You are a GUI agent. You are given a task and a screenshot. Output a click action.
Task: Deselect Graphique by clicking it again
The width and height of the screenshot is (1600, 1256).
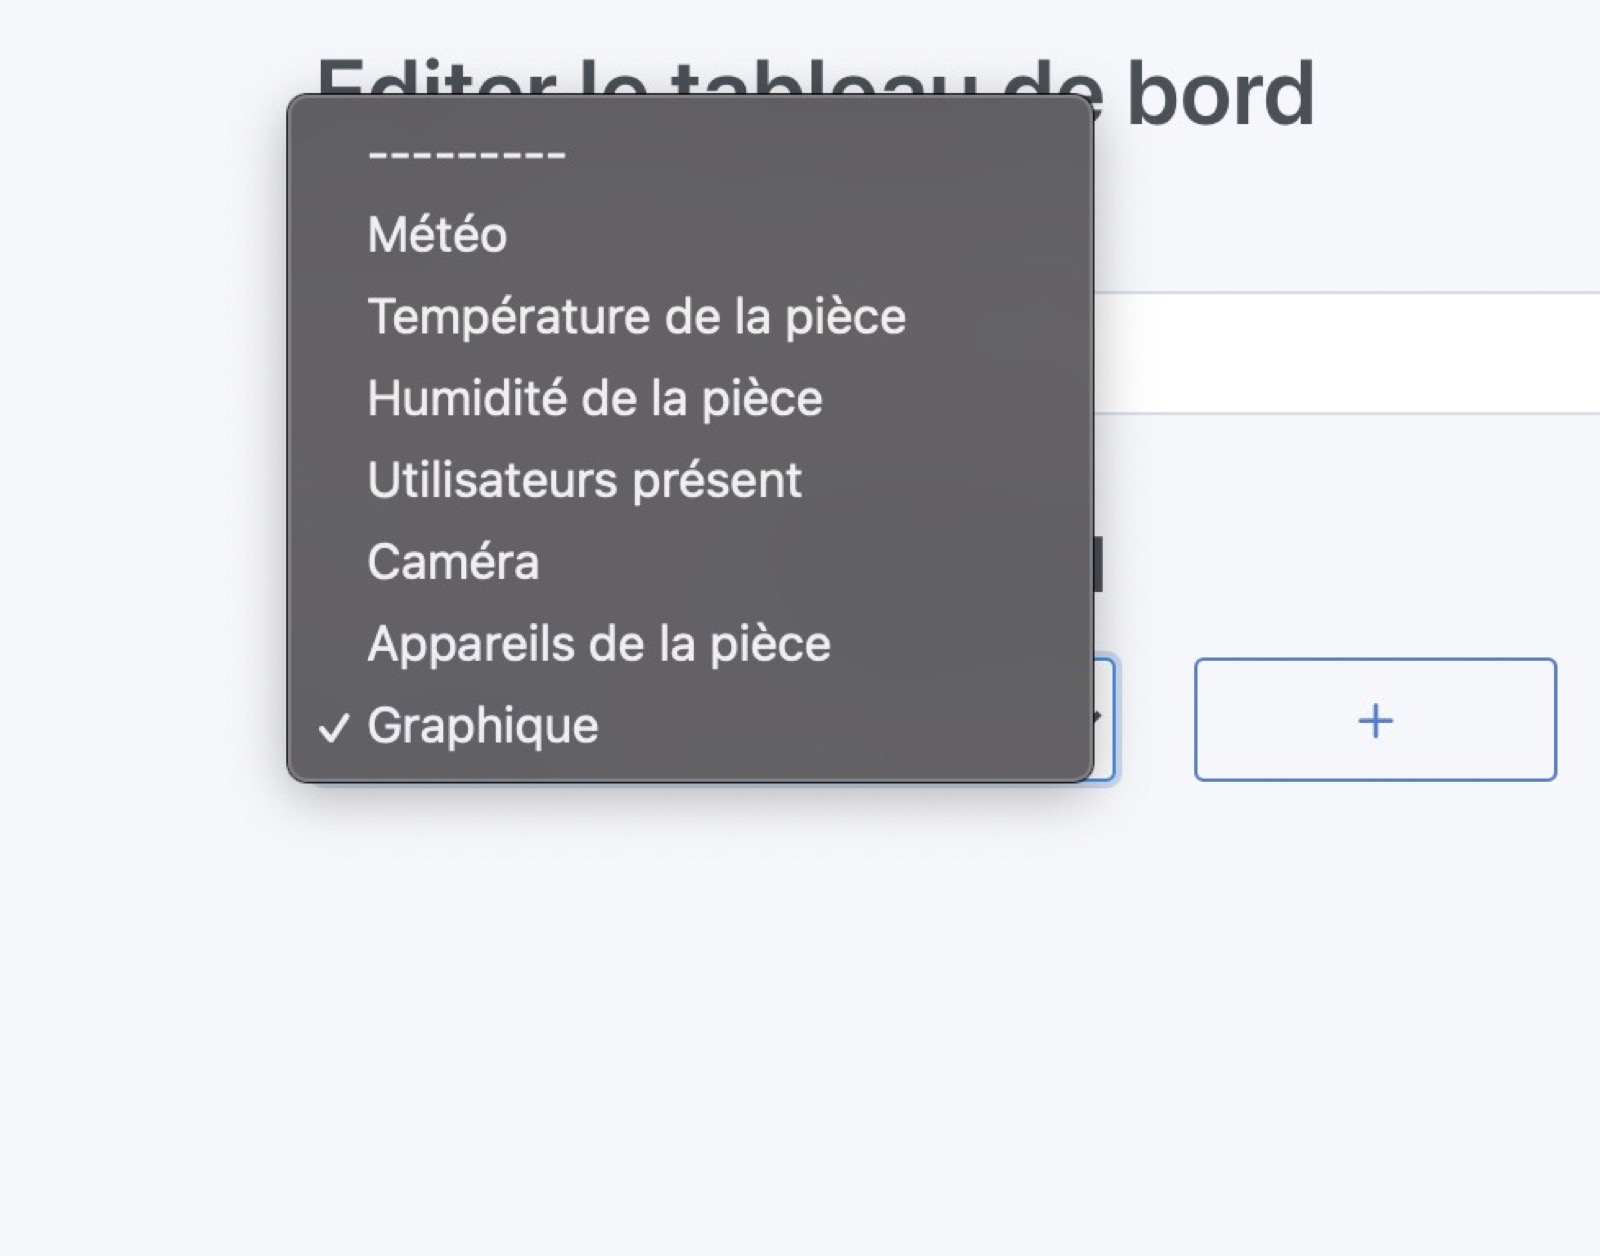tap(484, 724)
